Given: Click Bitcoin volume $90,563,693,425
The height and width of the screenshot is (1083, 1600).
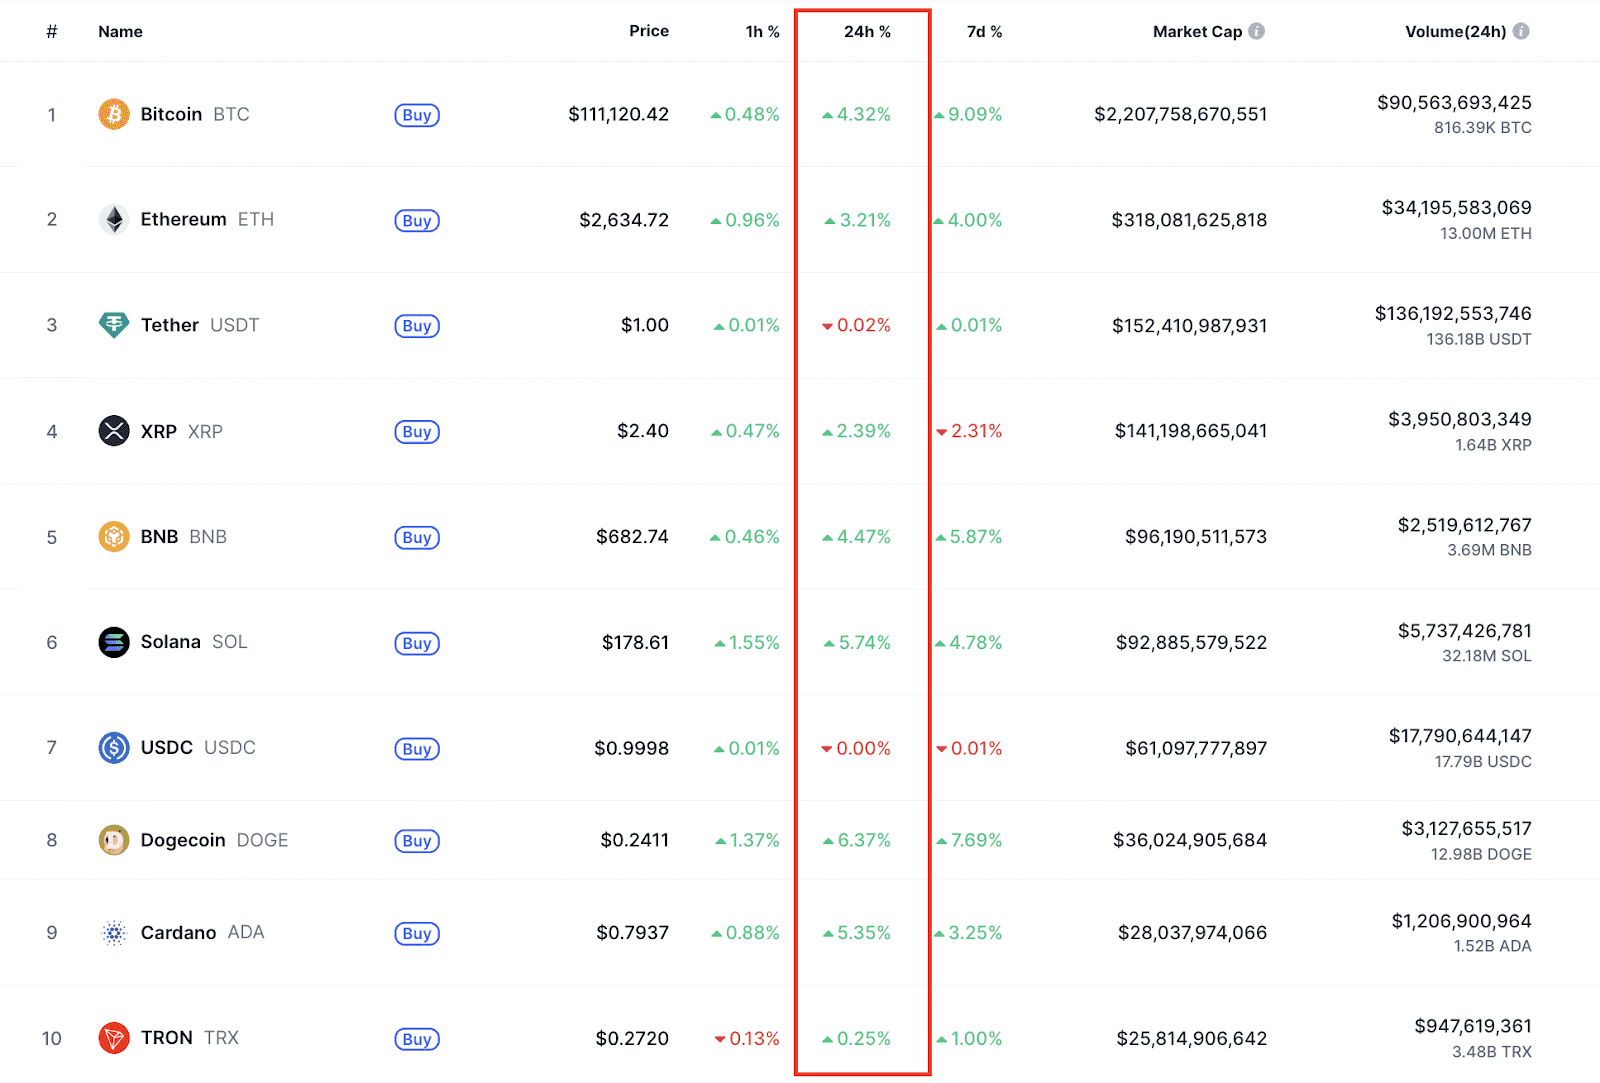Looking at the screenshot, I should click(1454, 102).
